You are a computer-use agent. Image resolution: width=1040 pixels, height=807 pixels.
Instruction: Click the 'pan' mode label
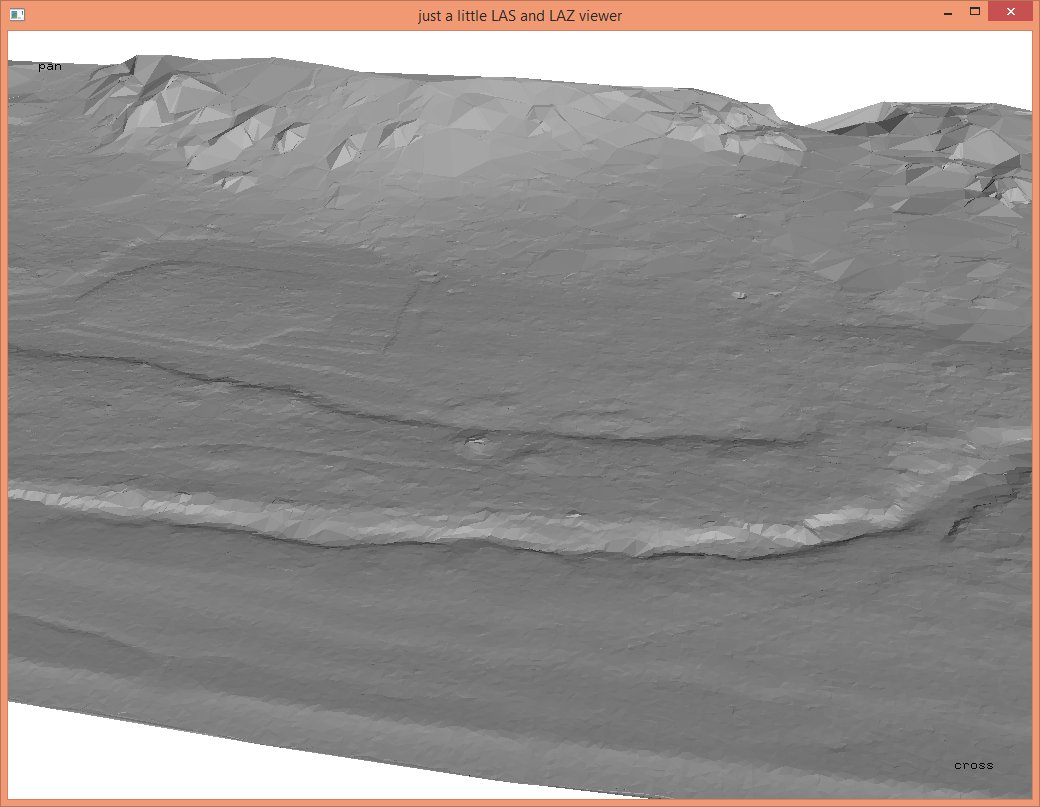[49, 67]
